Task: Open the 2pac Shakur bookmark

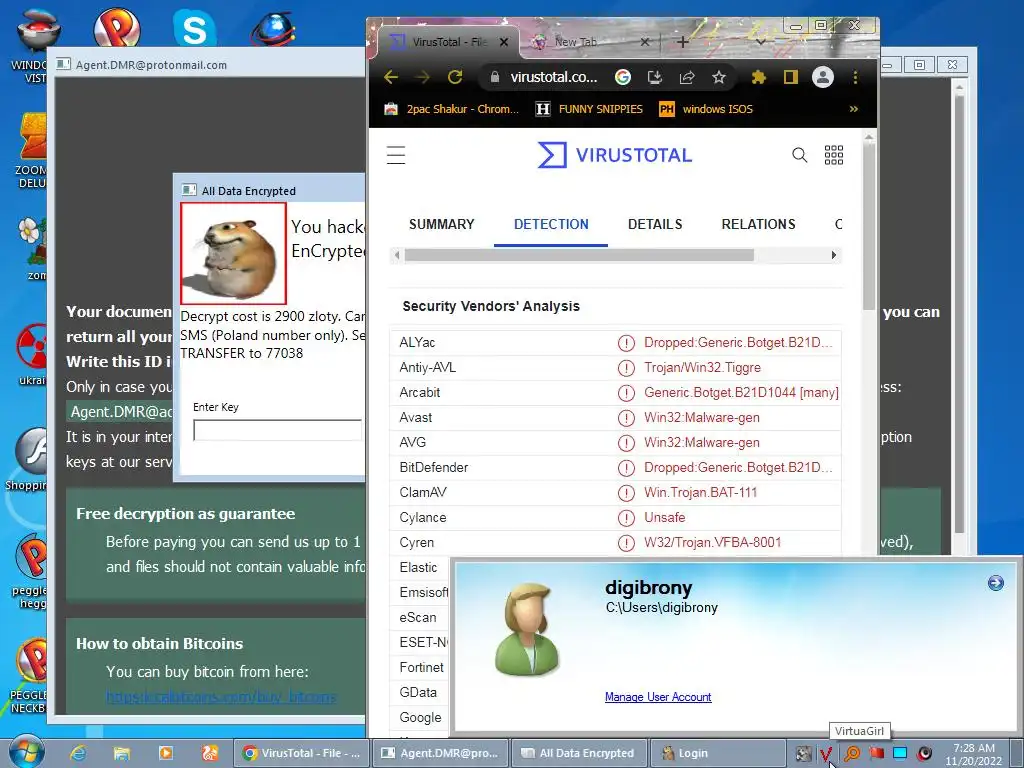Action: [451, 109]
